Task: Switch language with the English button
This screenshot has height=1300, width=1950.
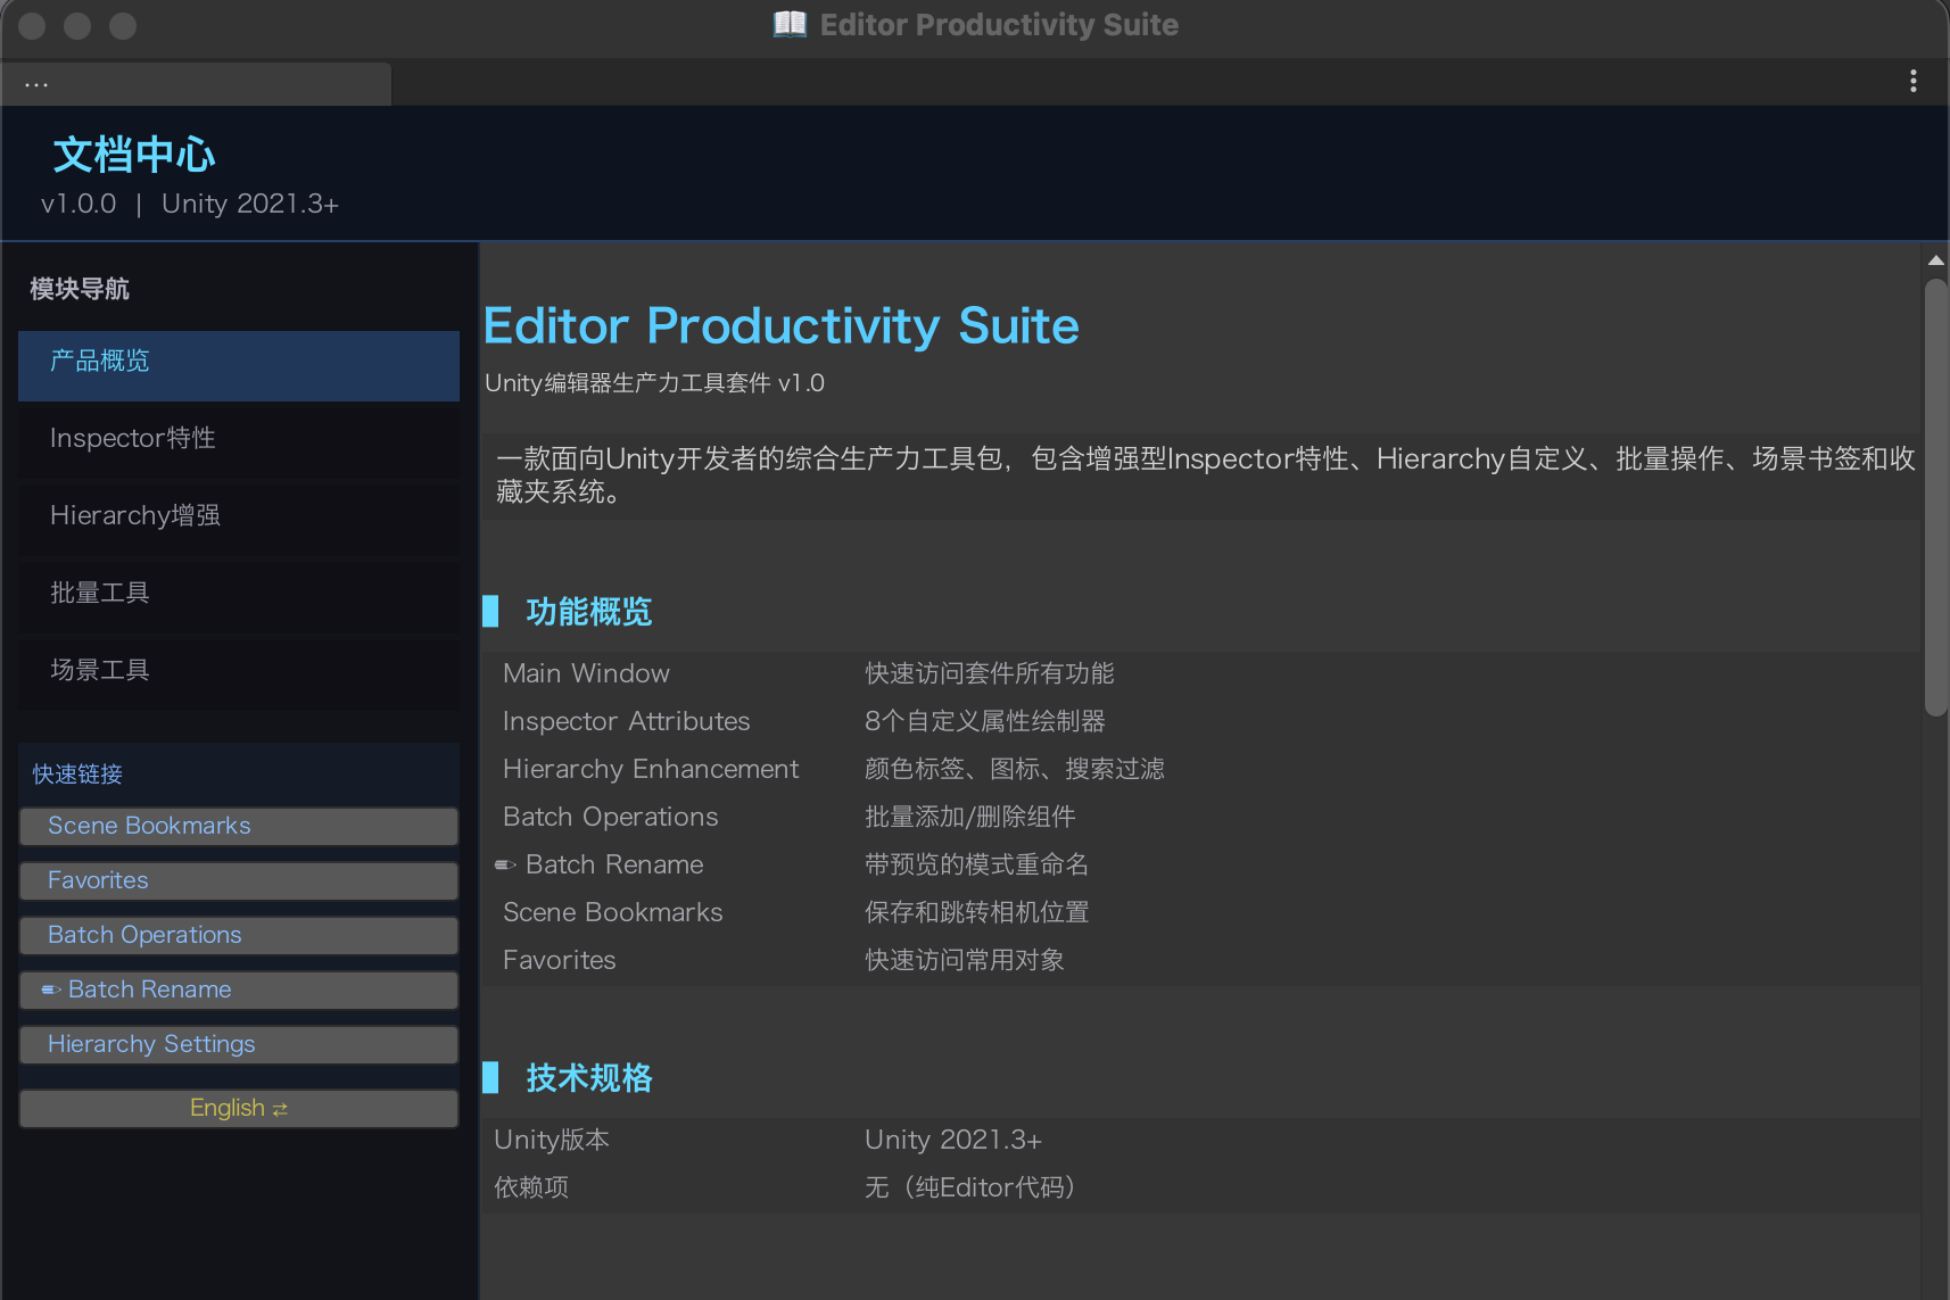Action: point(239,1108)
